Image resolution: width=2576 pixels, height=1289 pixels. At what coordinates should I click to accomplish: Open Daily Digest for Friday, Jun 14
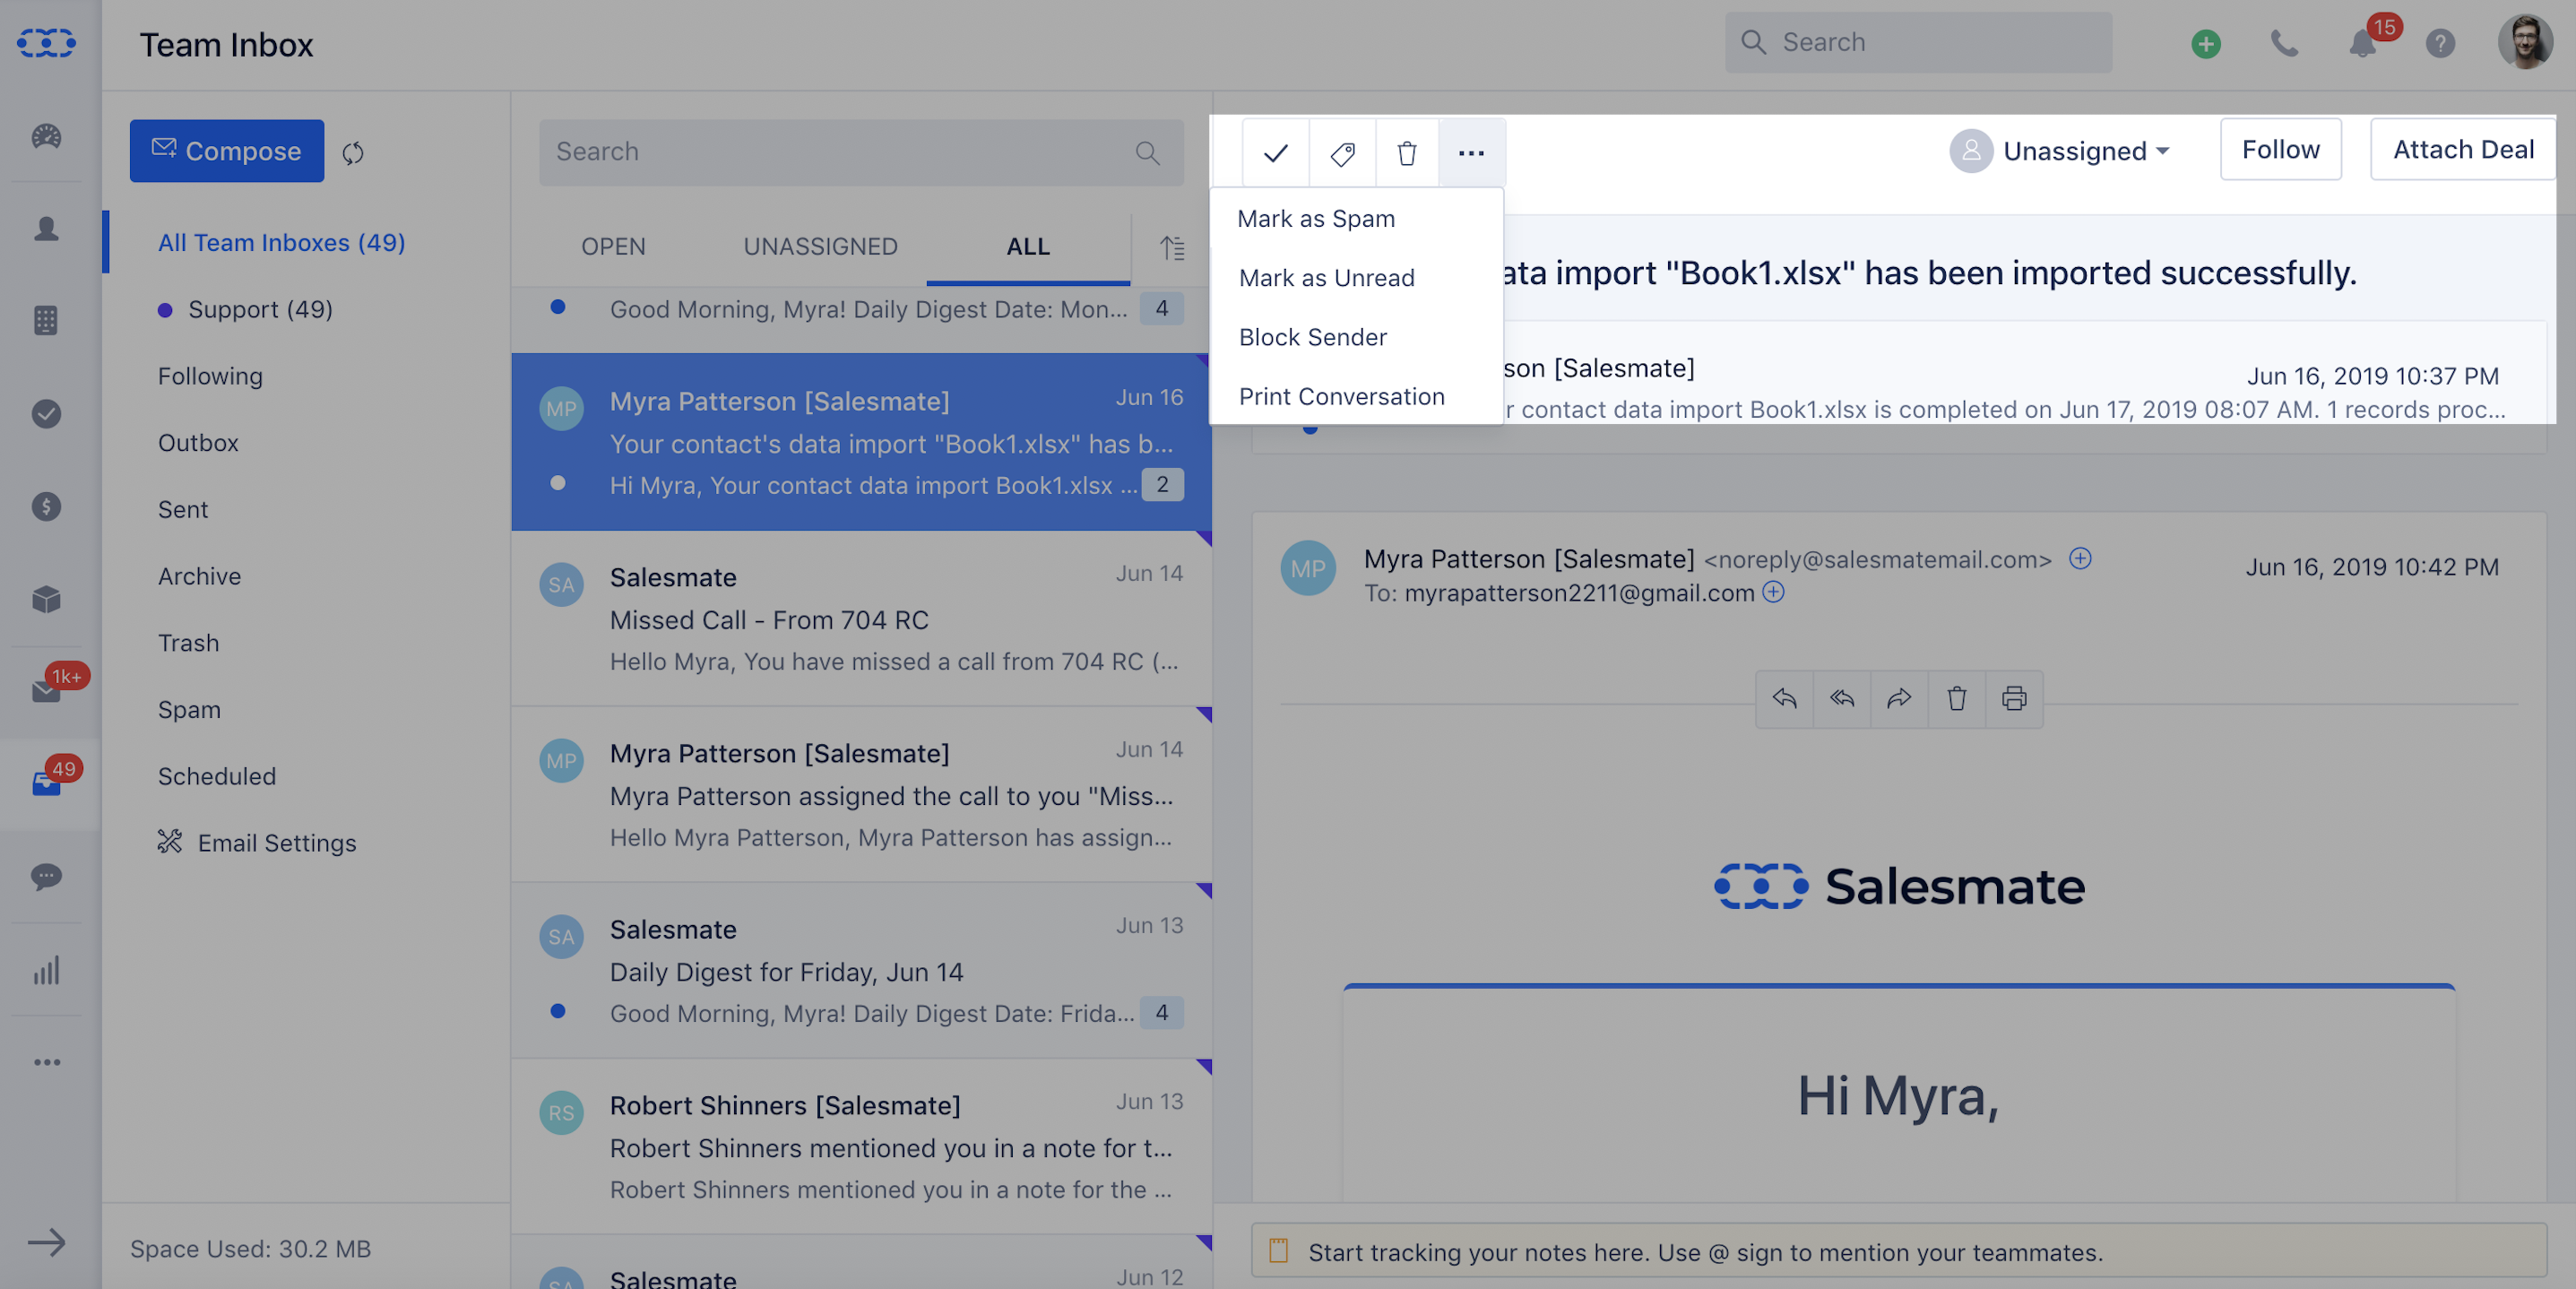(x=861, y=971)
